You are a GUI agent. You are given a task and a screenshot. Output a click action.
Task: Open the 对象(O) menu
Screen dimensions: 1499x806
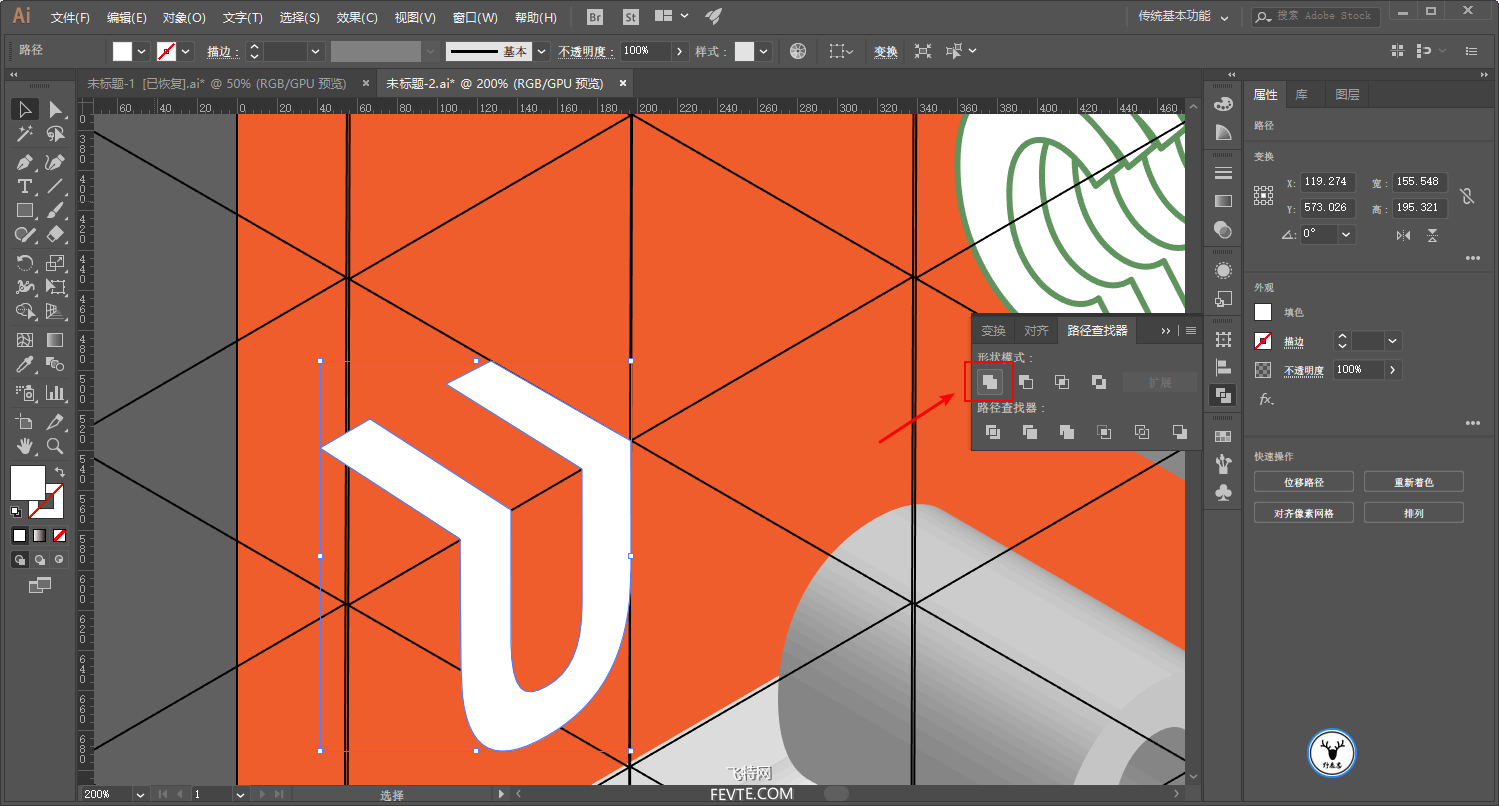coord(184,17)
